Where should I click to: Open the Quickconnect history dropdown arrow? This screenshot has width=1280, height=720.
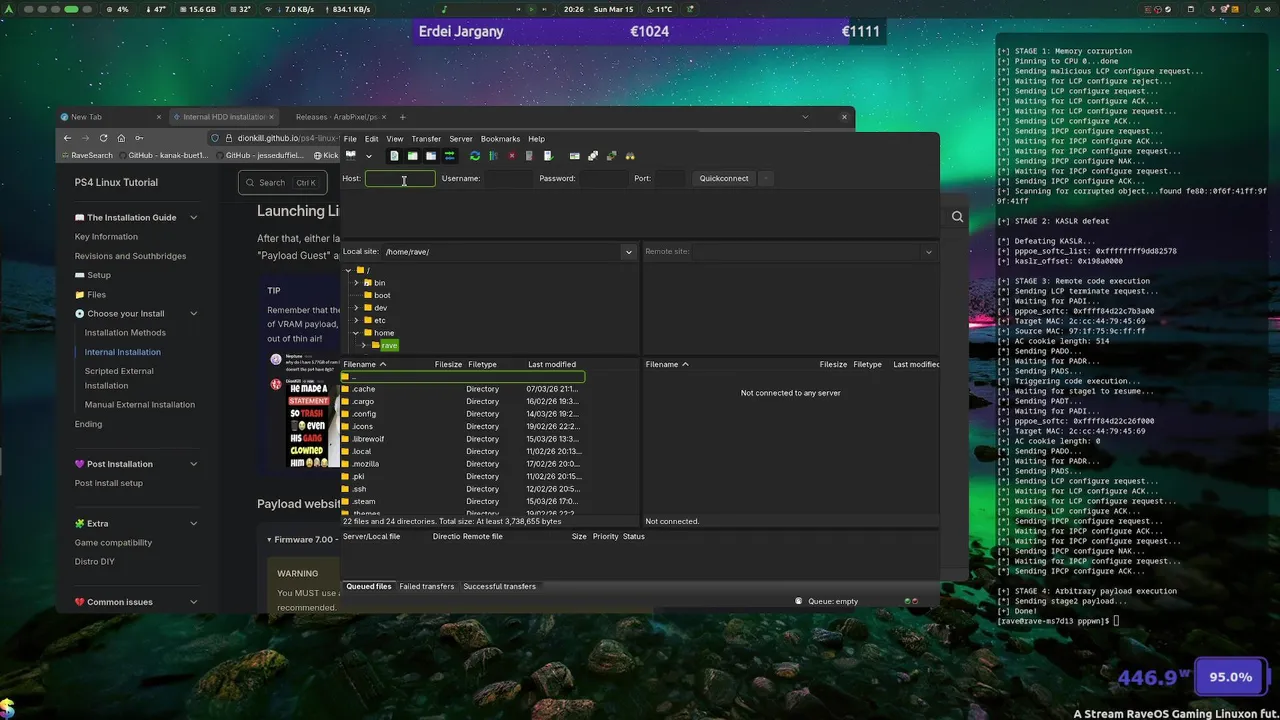point(766,178)
